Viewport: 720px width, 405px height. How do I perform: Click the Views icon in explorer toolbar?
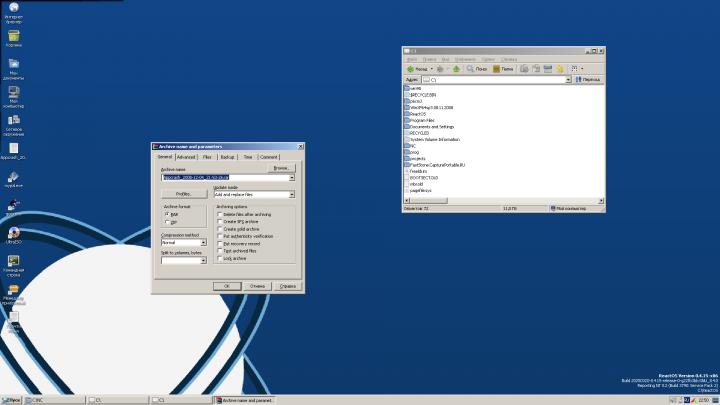[x=575, y=69]
